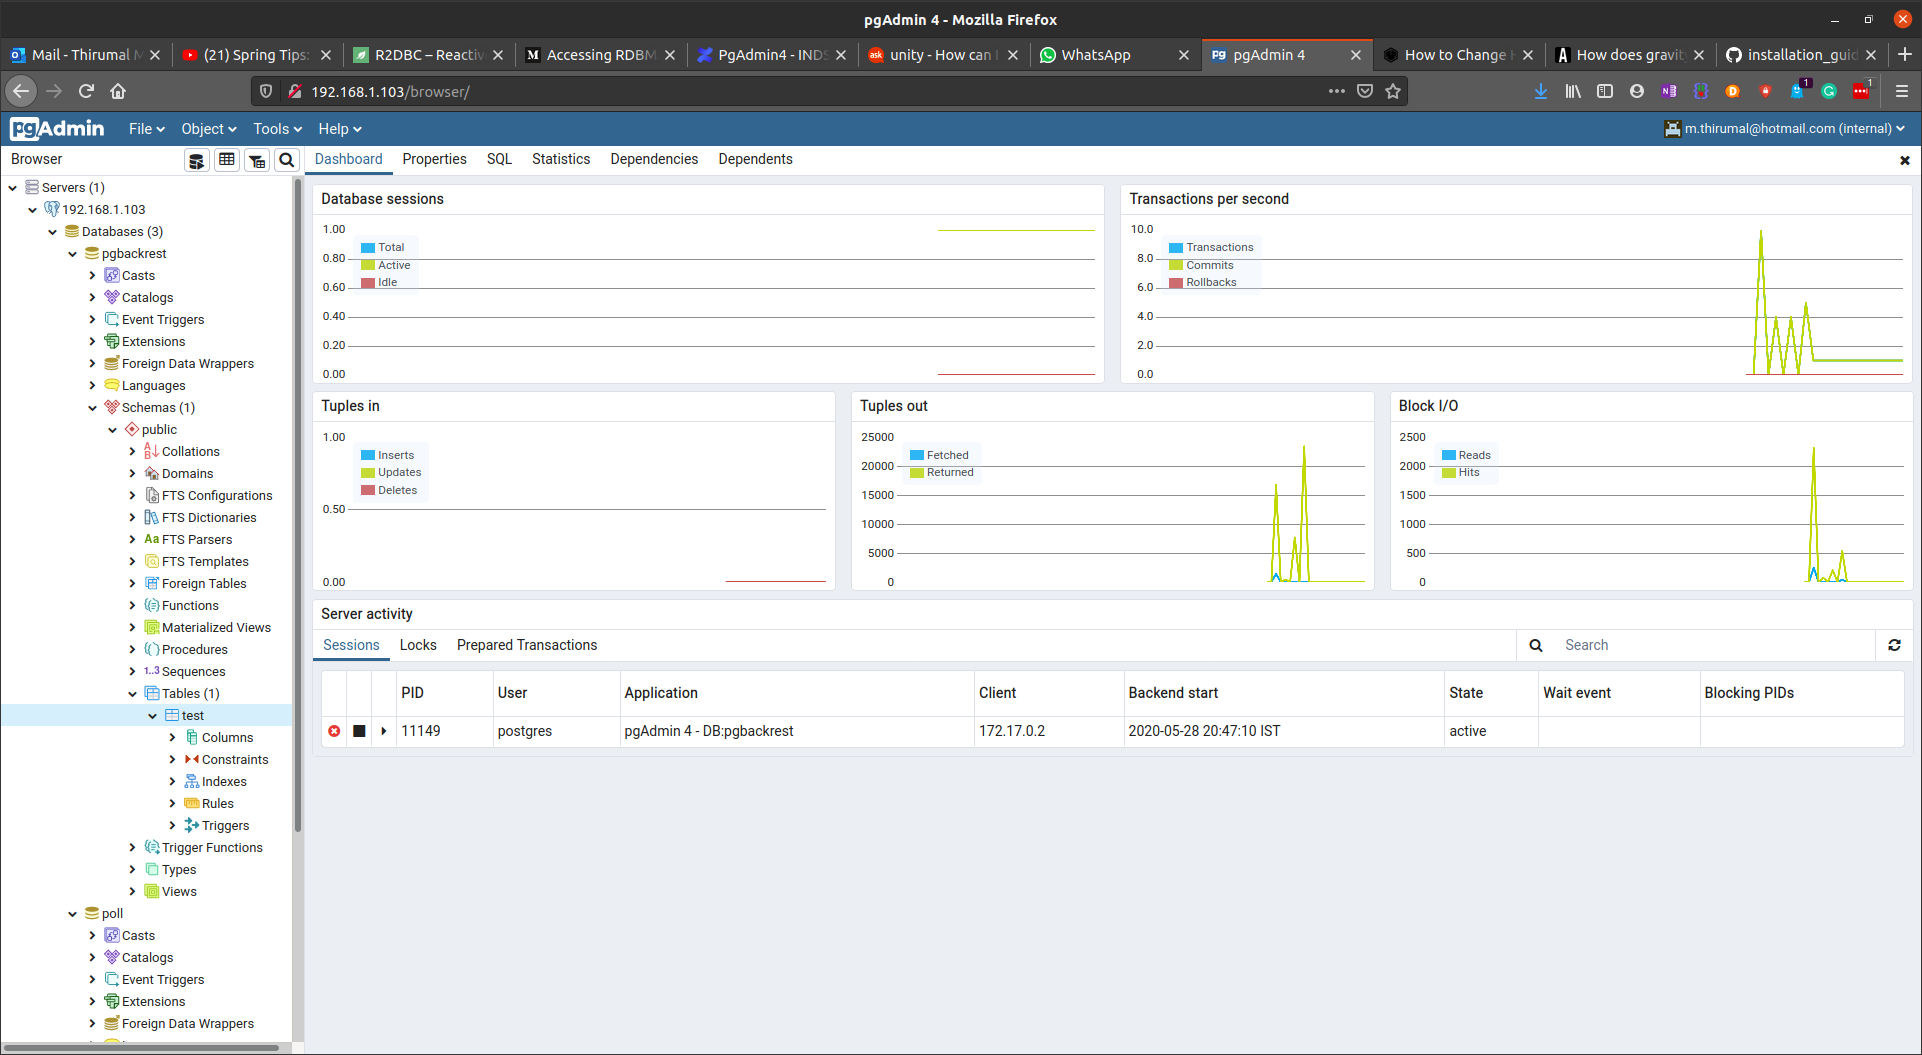Open the Prepared Transactions tab
The width and height of the screenshot is (1922, 1055).
527,645
